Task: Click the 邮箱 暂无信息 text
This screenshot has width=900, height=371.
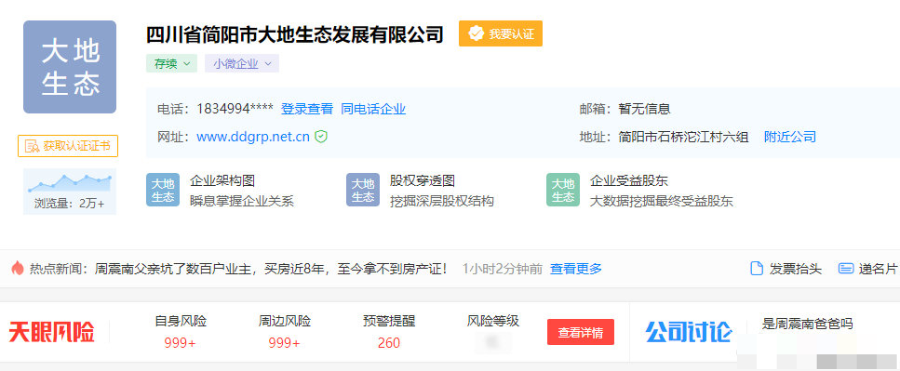Action: tap(645, 109)
